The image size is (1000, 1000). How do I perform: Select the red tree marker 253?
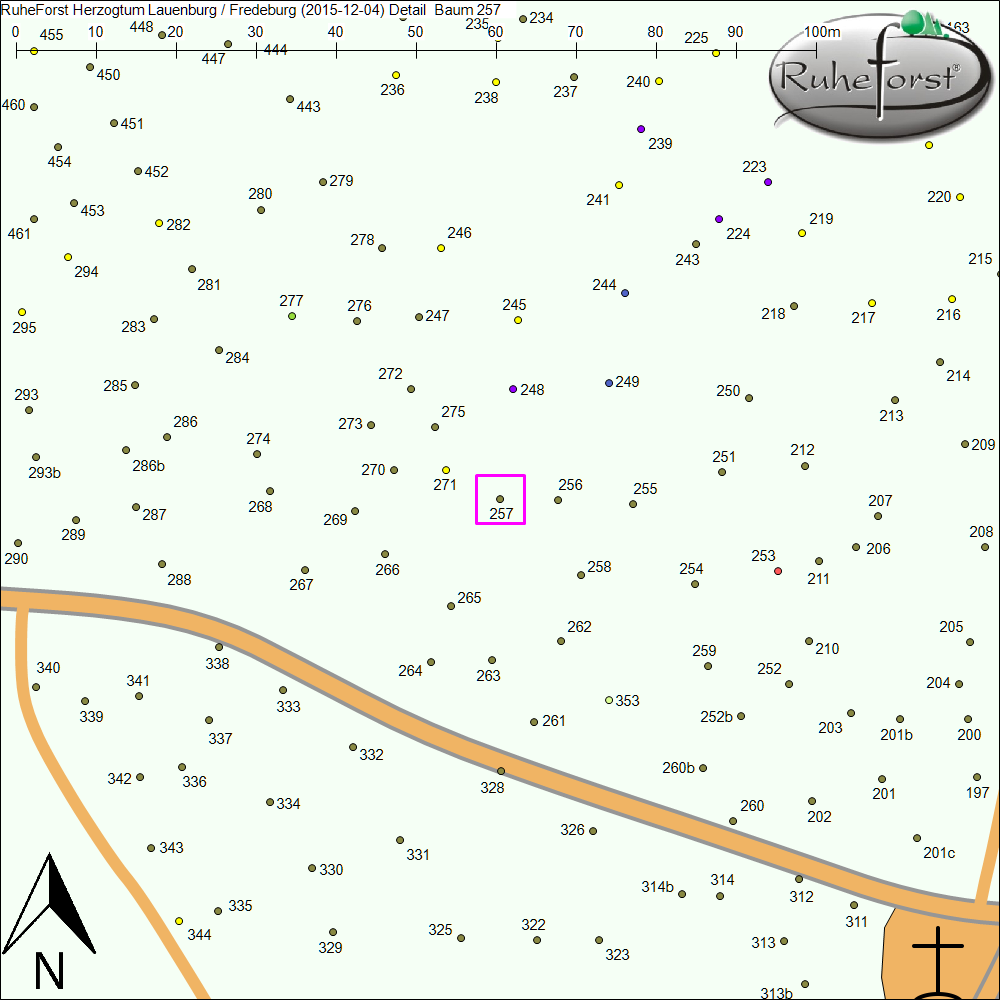(x=778, y=571)
